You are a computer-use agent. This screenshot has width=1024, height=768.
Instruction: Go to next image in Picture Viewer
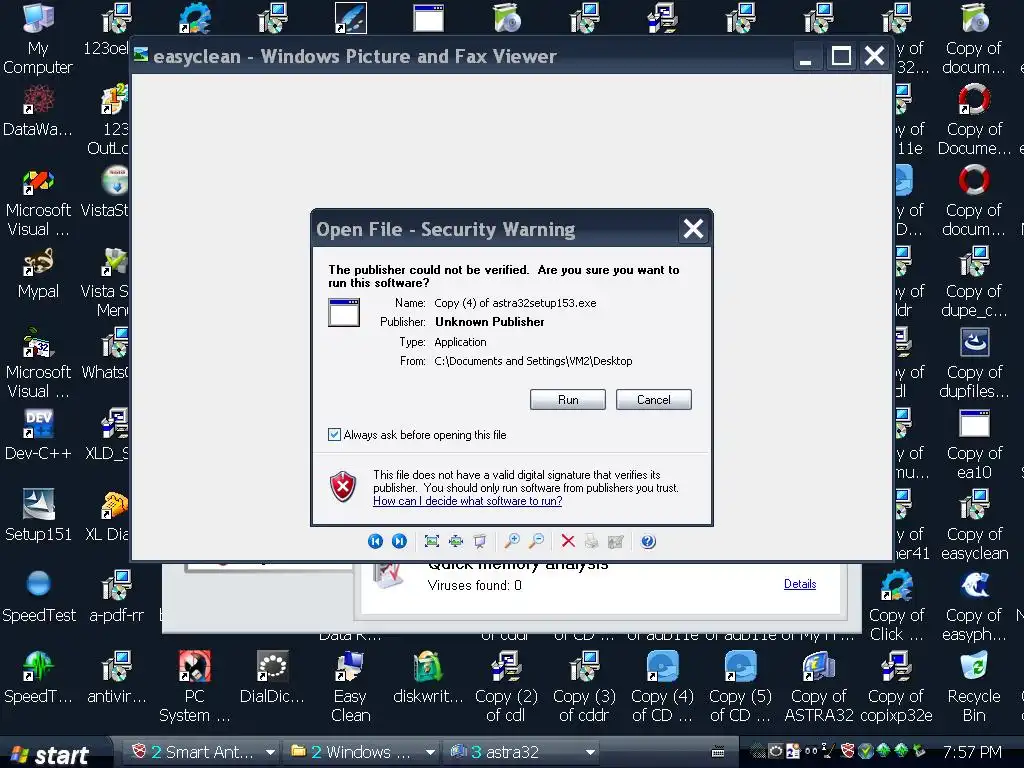399,541
